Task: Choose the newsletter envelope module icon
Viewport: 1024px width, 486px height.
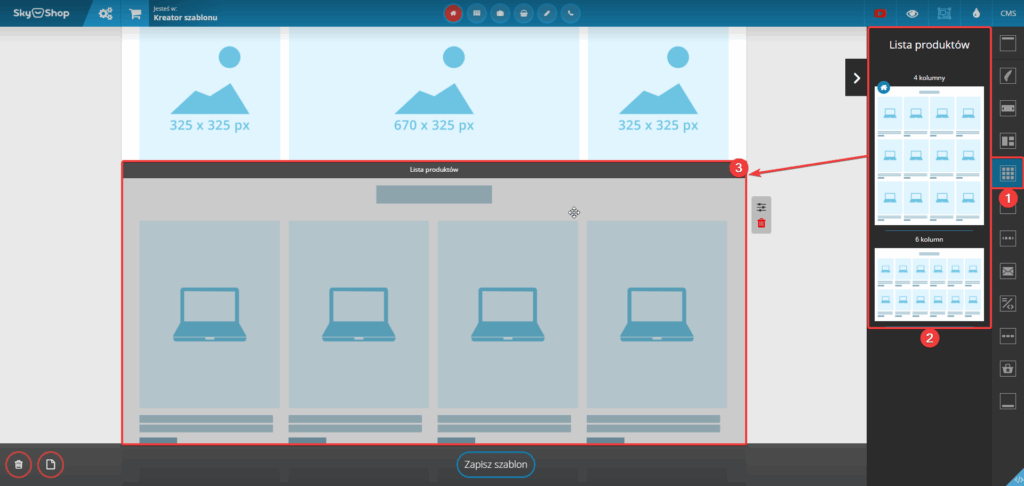Action: pos(1007,270)
